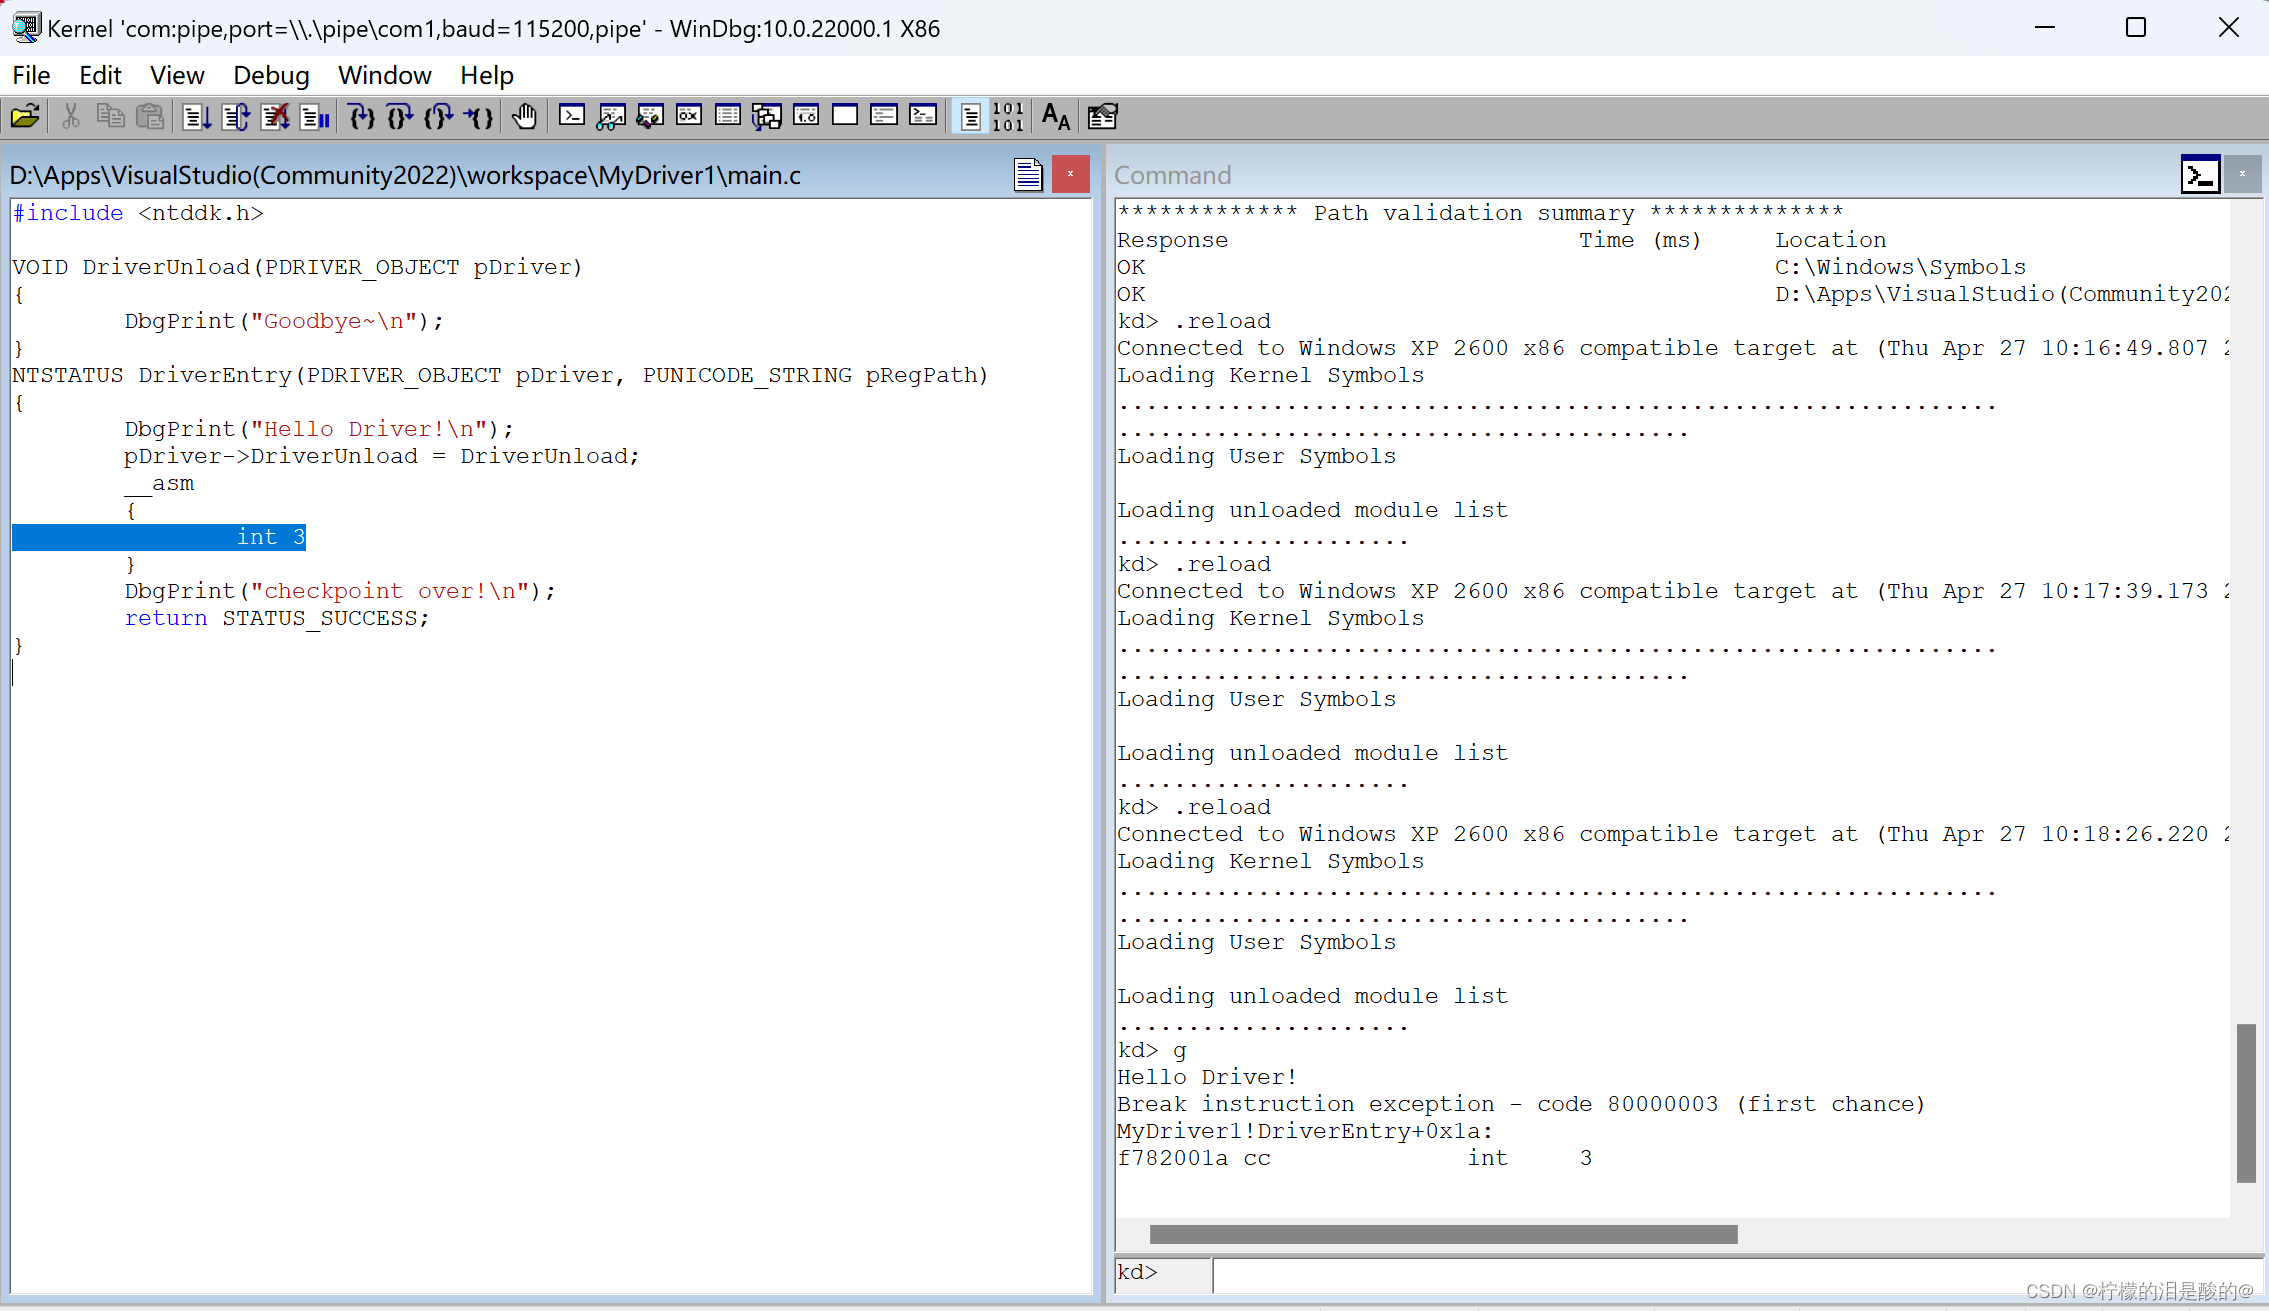
Task: Click 'pDriver->DriverUnload = DriverUnload;' line
Action: [x=382, y=456]
